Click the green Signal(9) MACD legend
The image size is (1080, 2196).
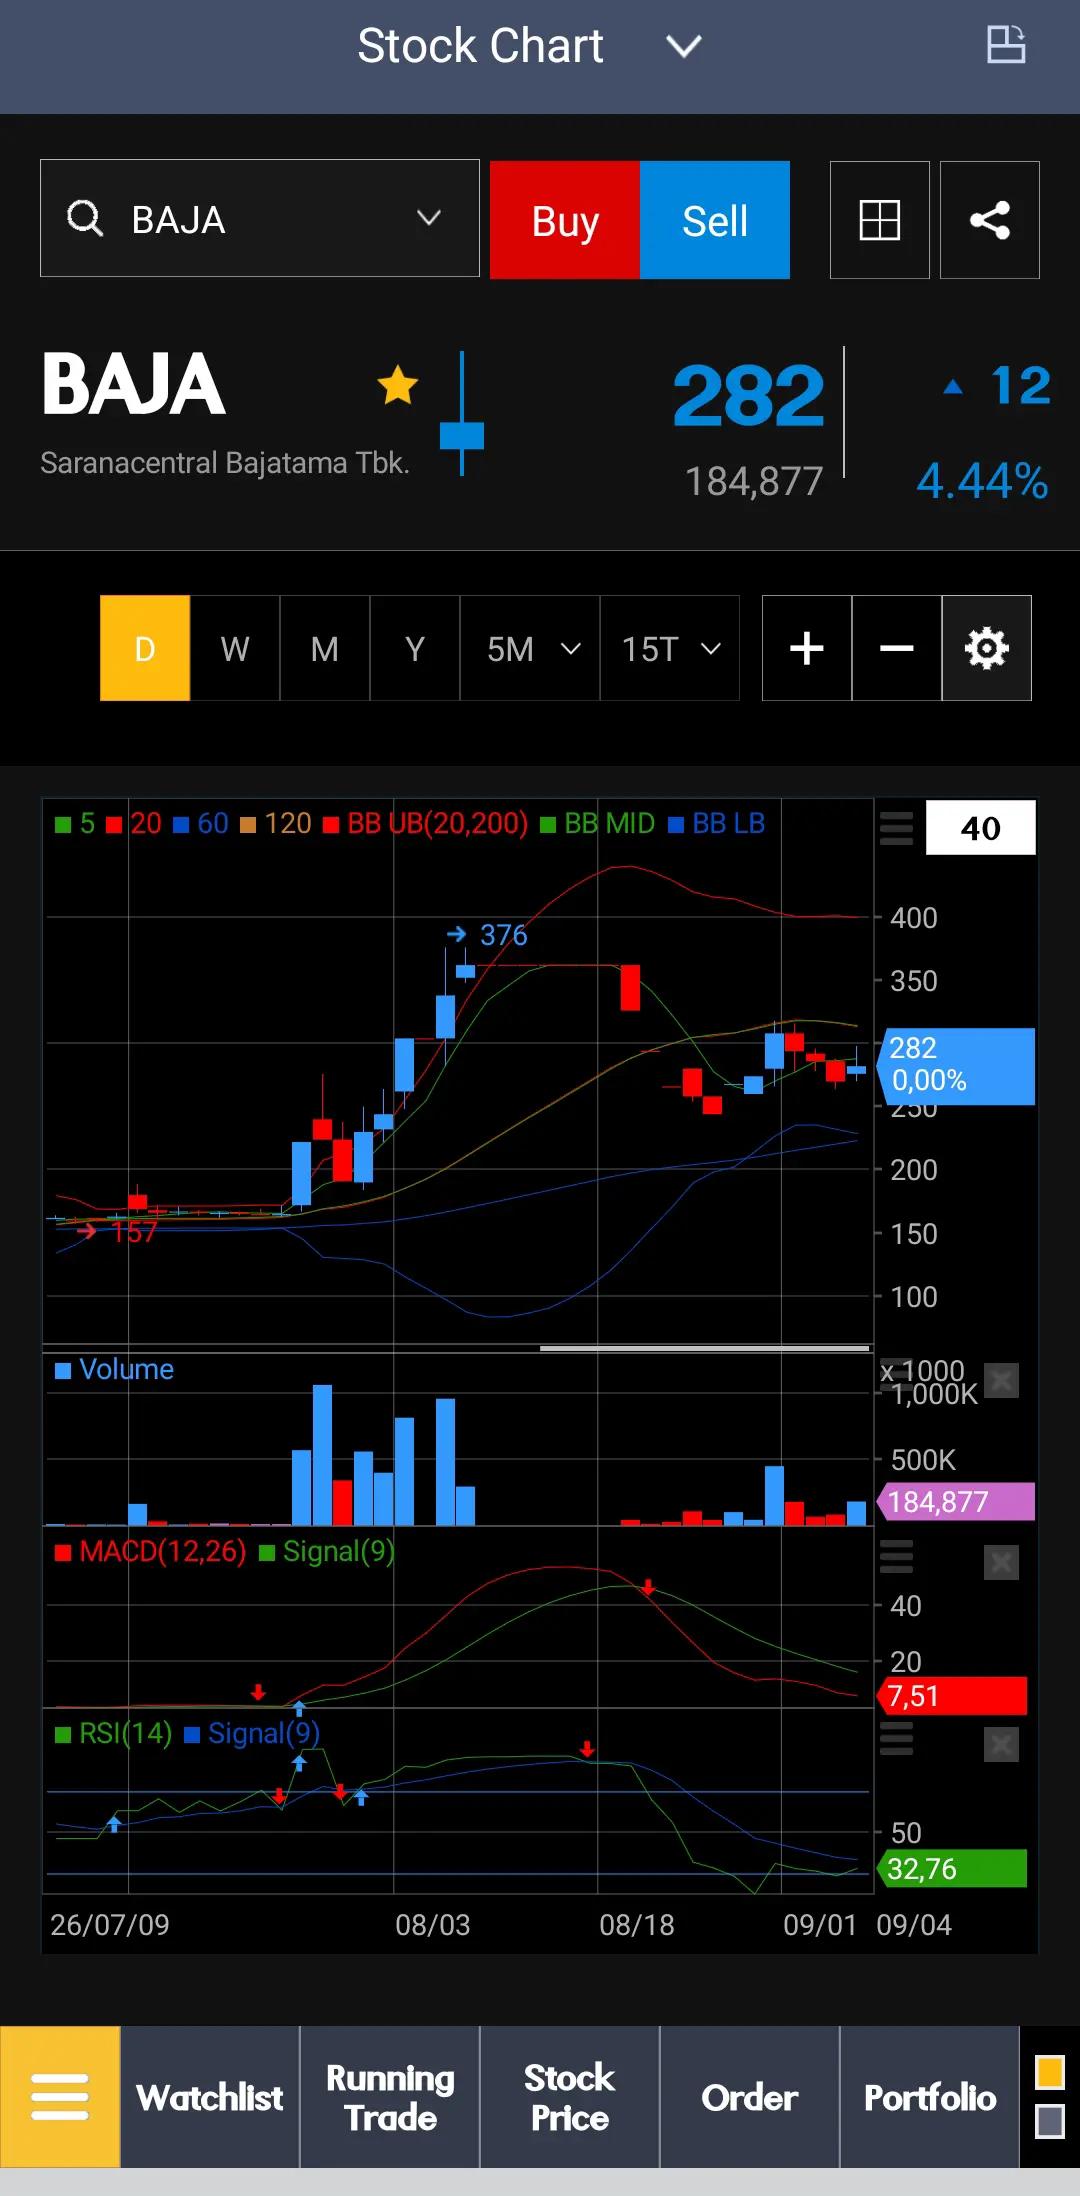coord(327,1552)
